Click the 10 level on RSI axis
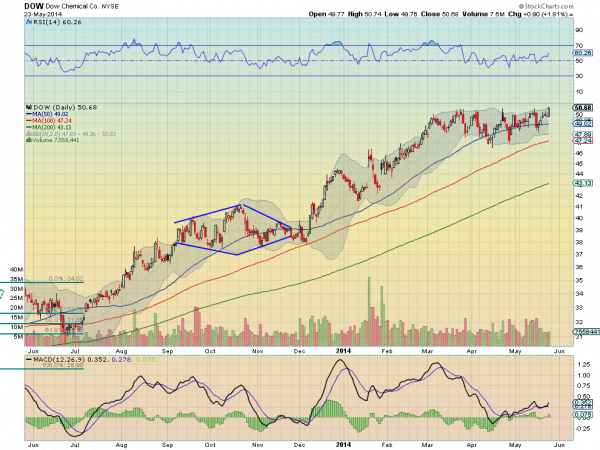Screen dimensions: 600x450 [x=579, y=92]
